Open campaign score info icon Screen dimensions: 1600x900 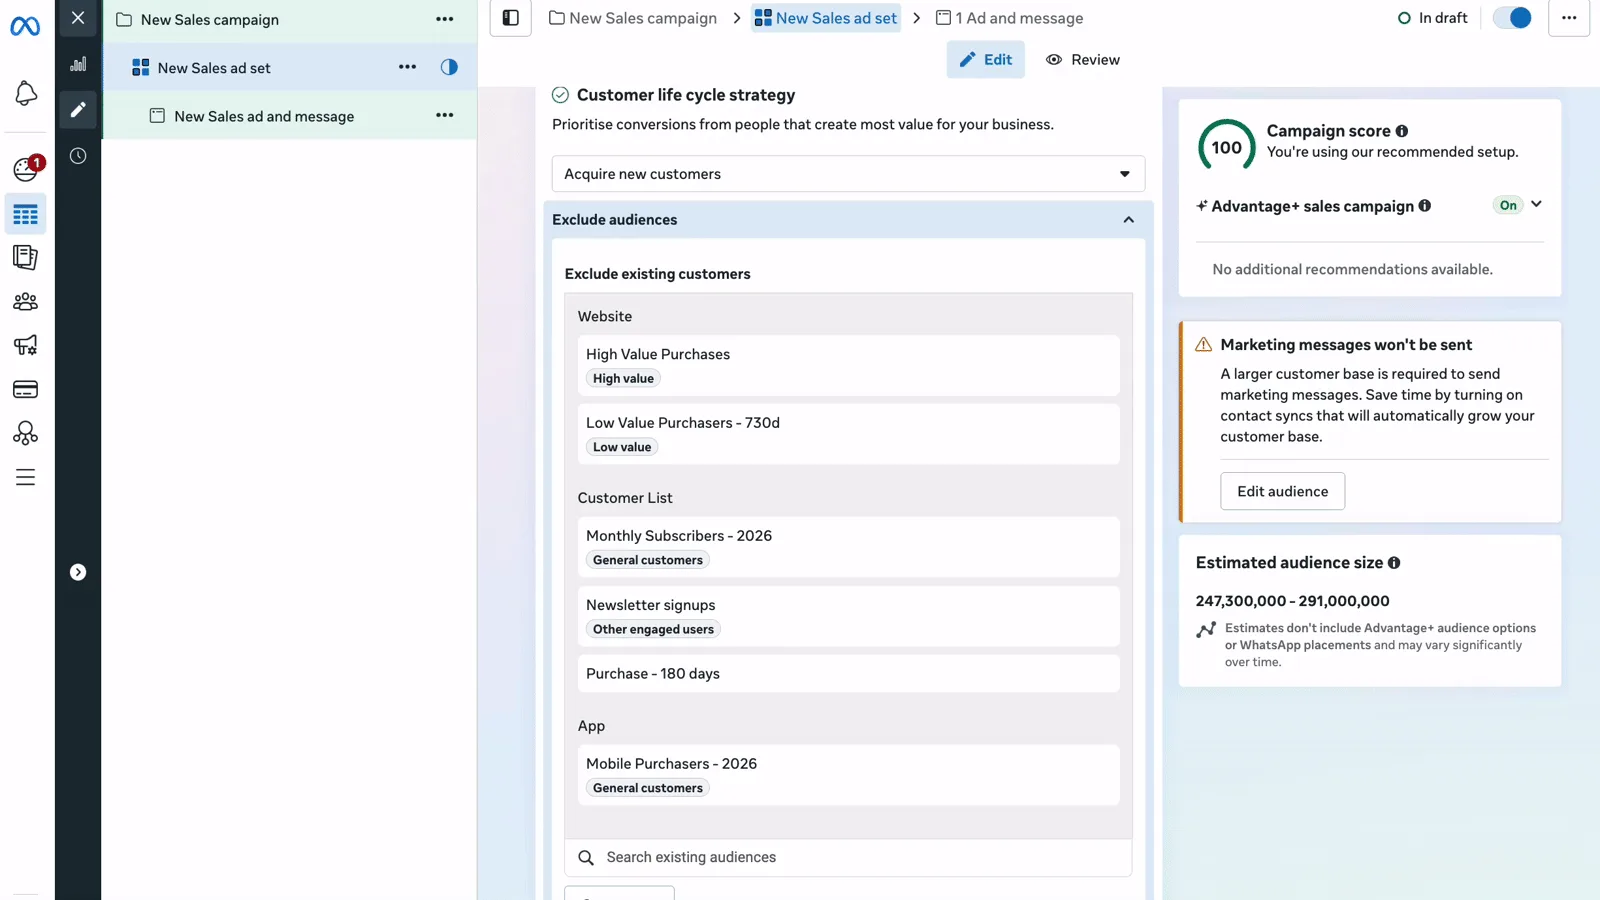pos(1402,131)
